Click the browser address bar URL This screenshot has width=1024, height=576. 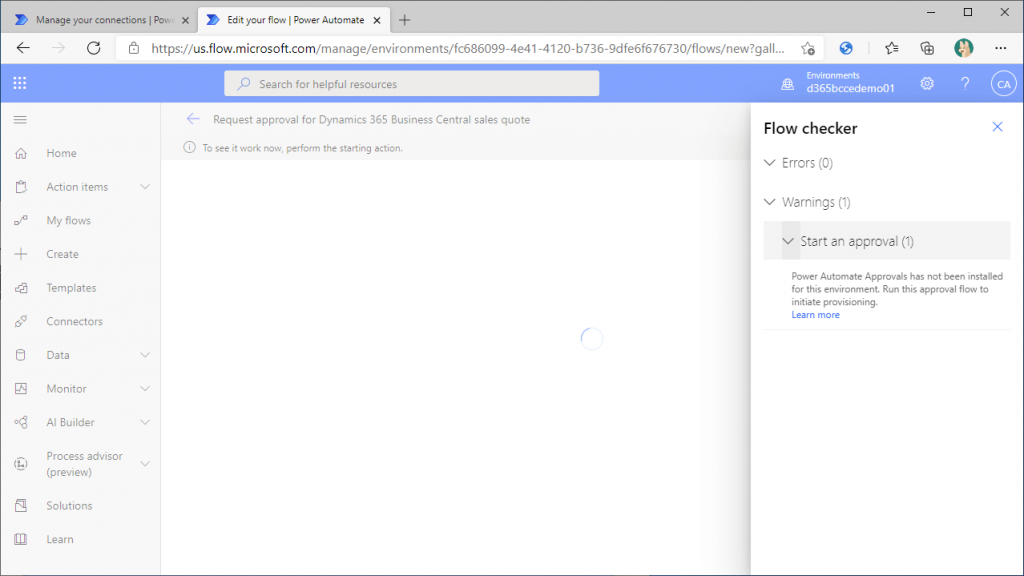coord(468,48)
